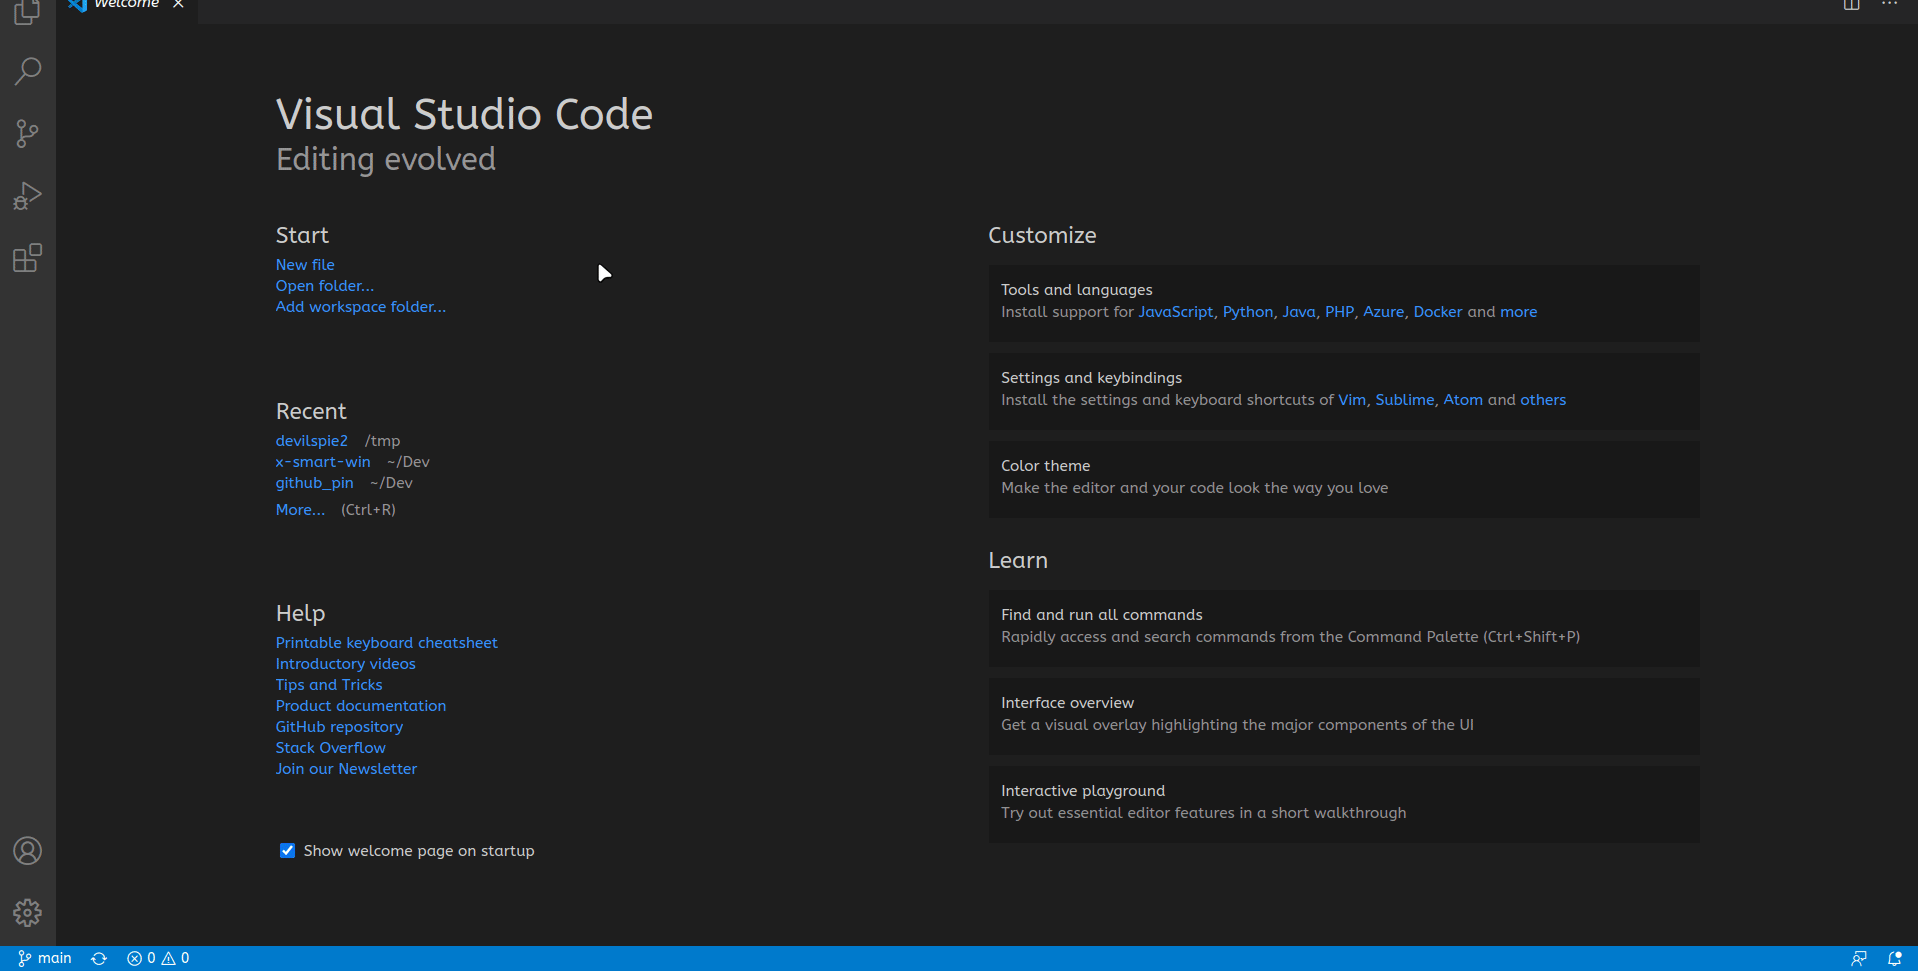Open recent project github_pin
This screenshot has width=1918, height=971.
(315, 483)
